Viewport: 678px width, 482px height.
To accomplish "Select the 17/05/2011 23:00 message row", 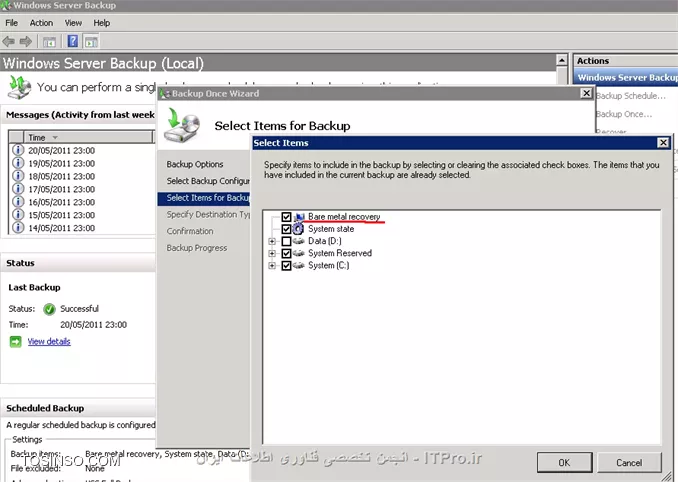I will tap(82, 189).
